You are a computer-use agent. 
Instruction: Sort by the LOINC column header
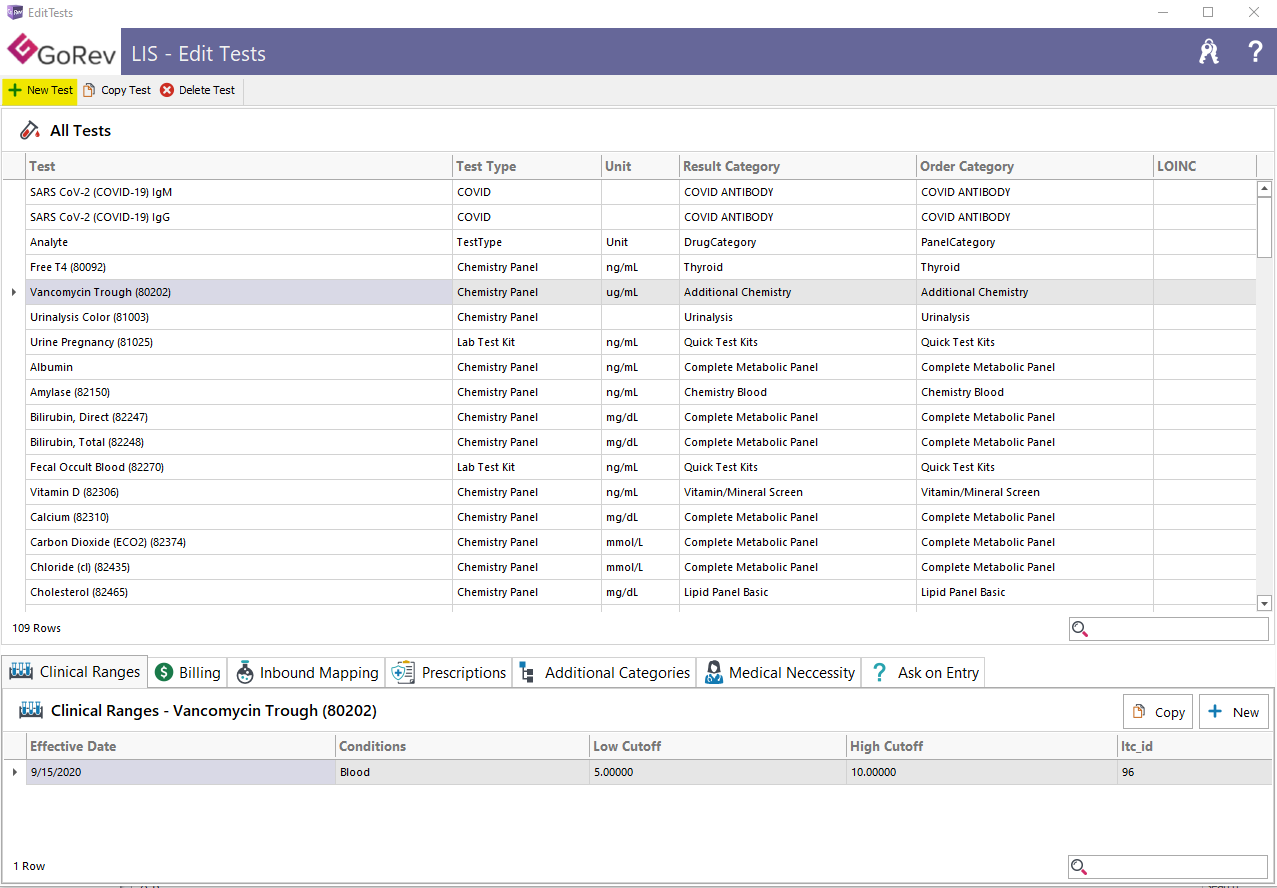1205,166
